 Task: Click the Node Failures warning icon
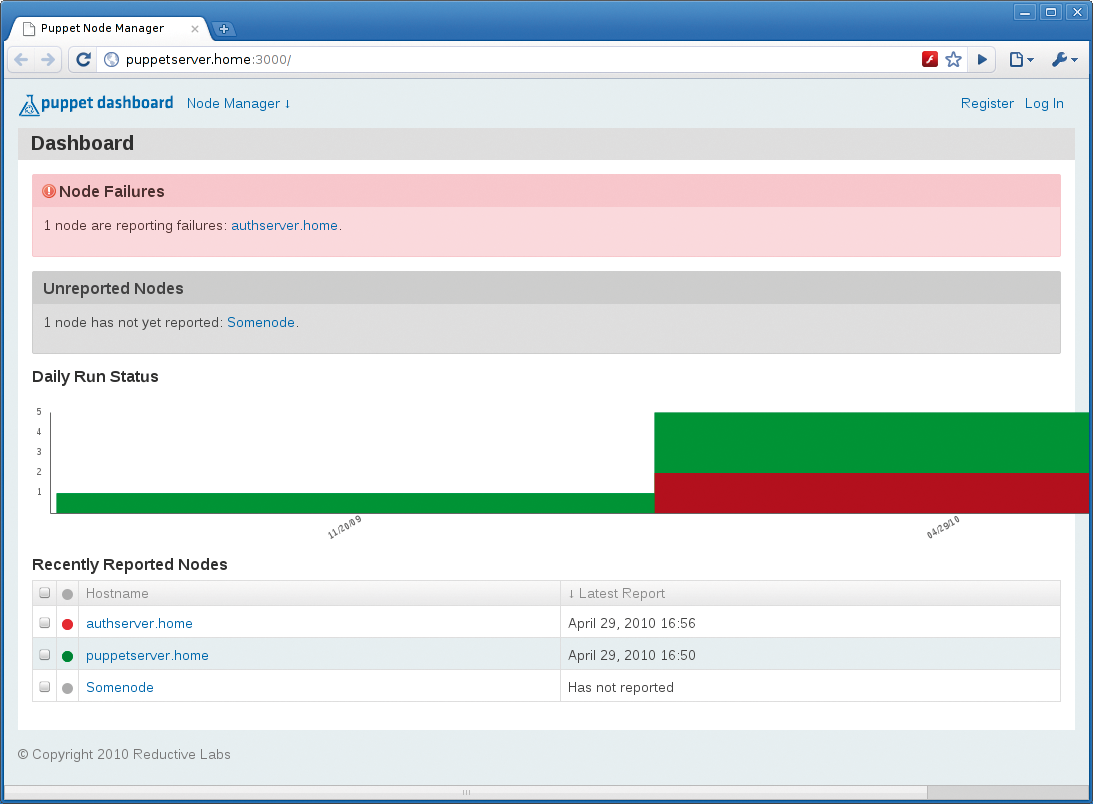pos(49,191)
